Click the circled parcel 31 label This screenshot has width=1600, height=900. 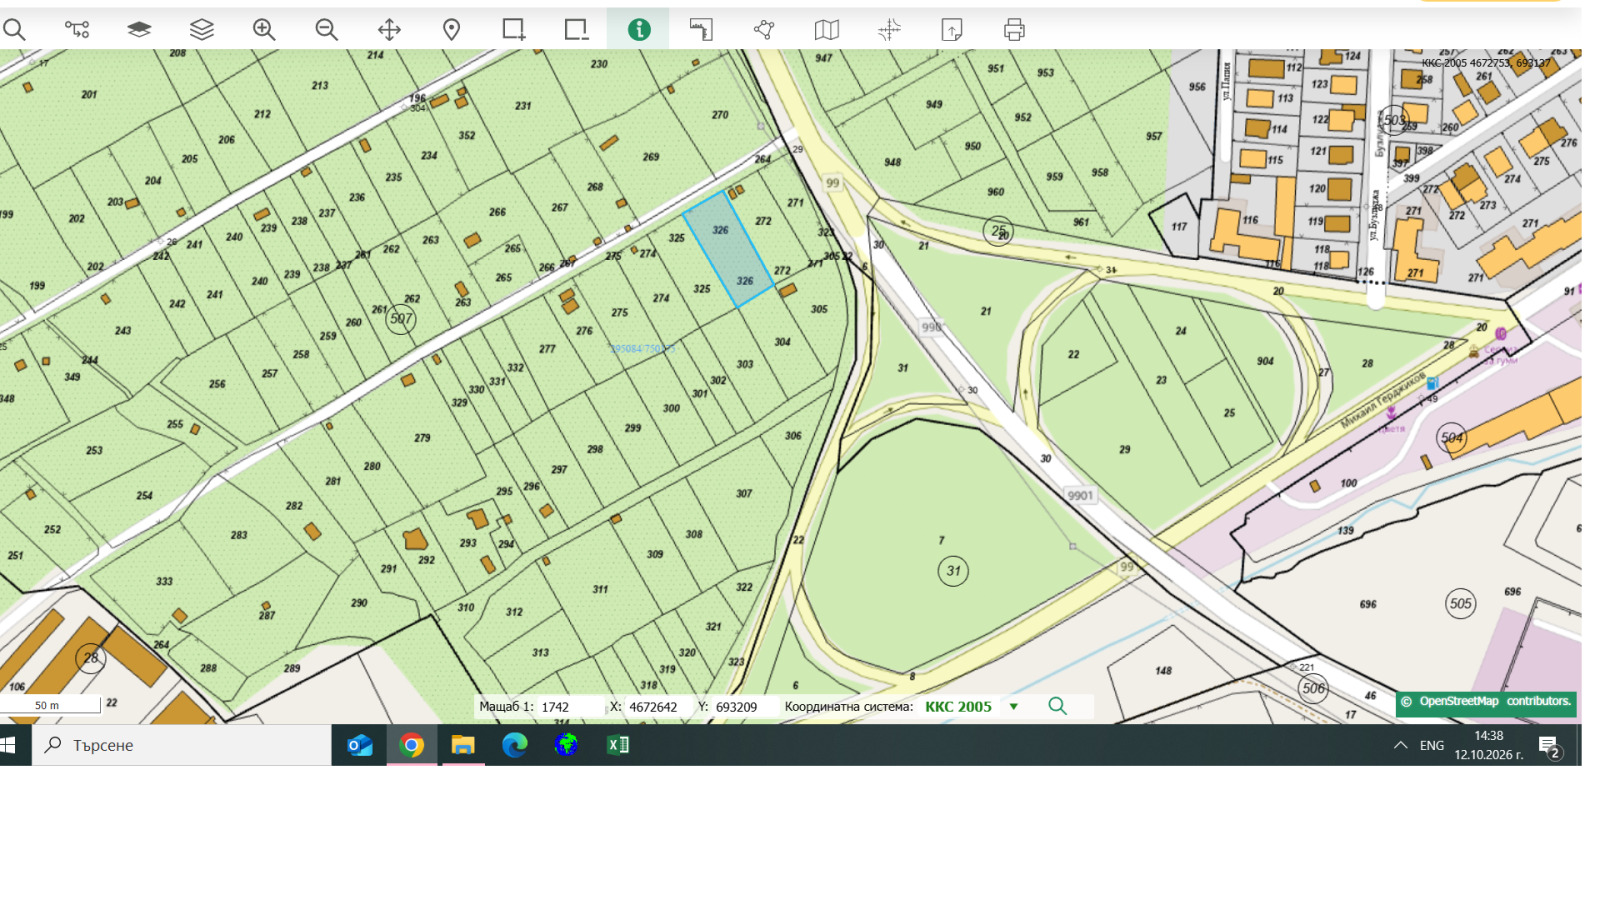coord(953,571)
